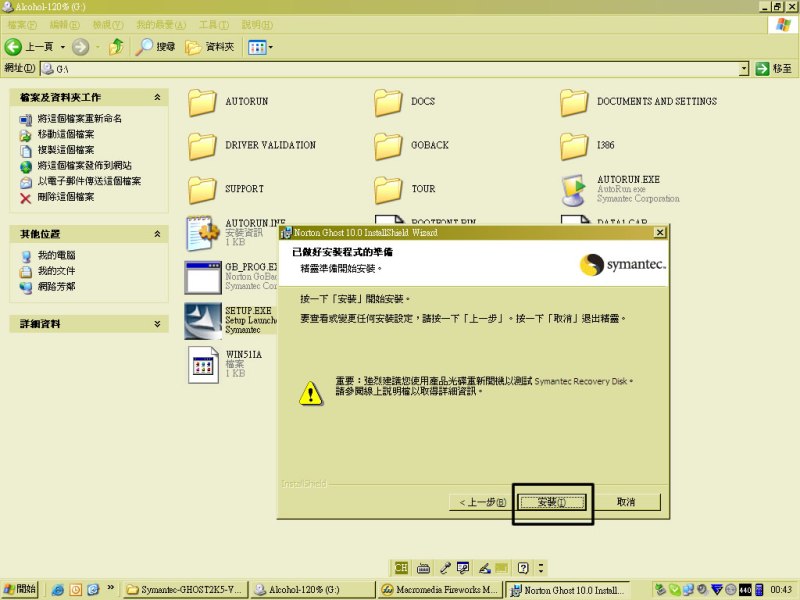
Task: Click 取消 to cancel the wizard
Action: pyautogui.click(x=626, y=502)
